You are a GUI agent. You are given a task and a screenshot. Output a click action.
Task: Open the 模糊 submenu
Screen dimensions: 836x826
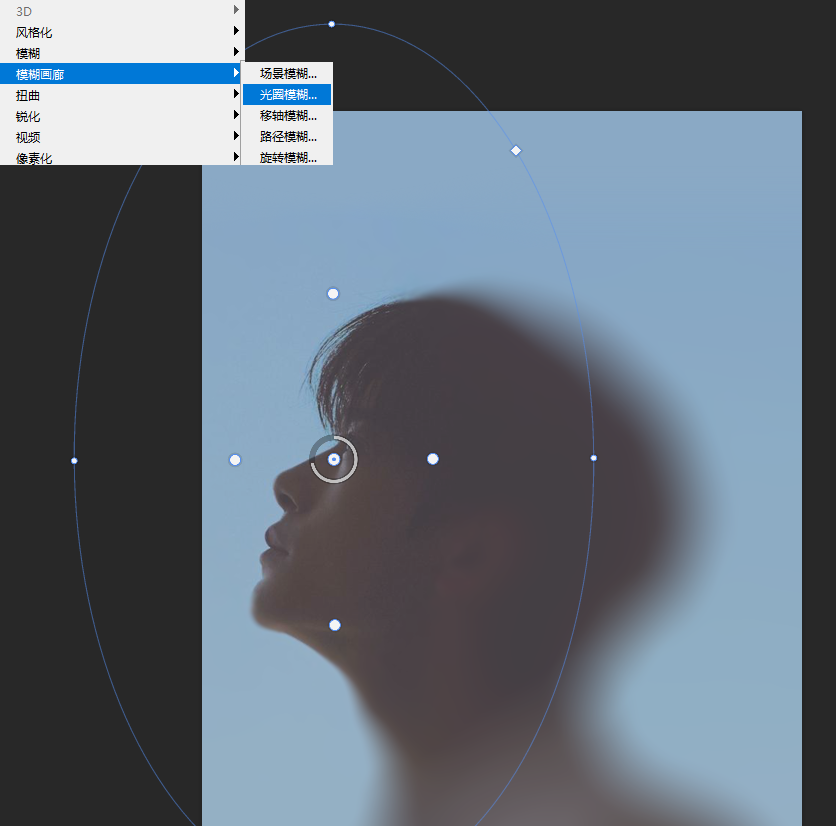coord(122,53)
